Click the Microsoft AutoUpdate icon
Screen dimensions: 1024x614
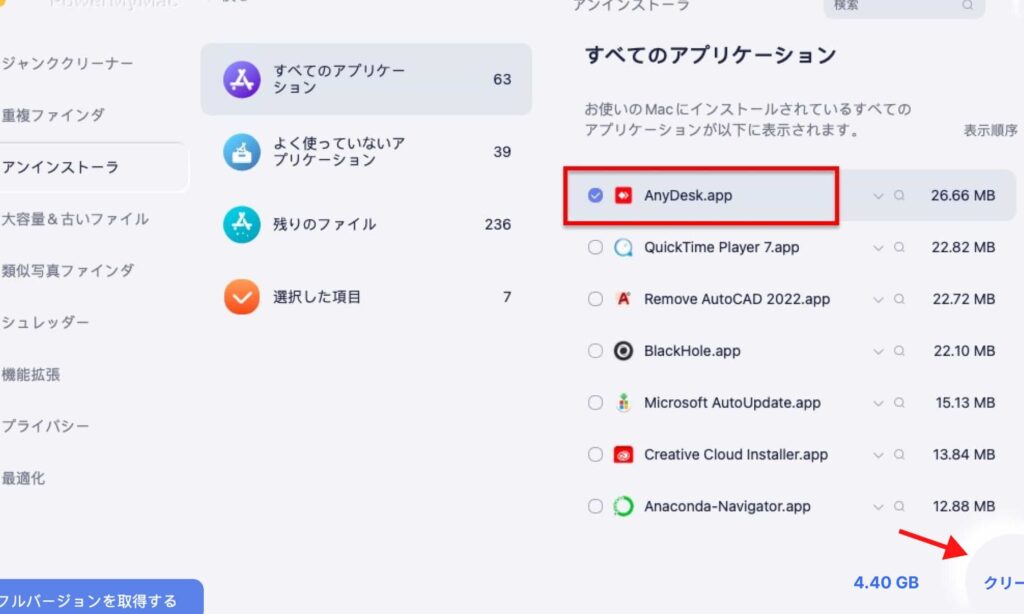point(624,403)
